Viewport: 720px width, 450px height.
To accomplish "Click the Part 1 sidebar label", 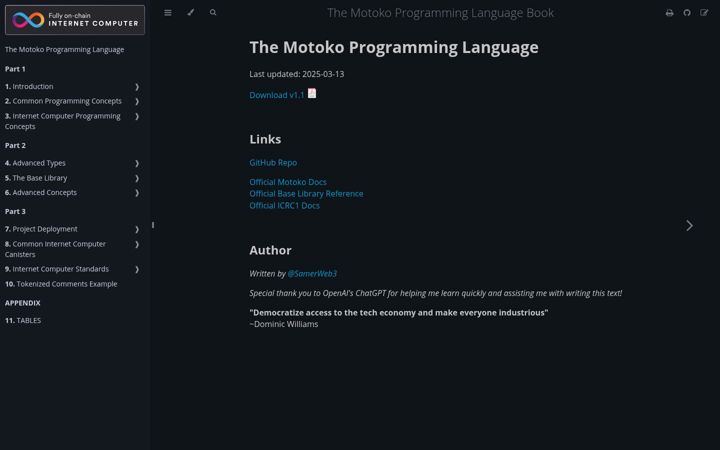I will tap(15, 69).
